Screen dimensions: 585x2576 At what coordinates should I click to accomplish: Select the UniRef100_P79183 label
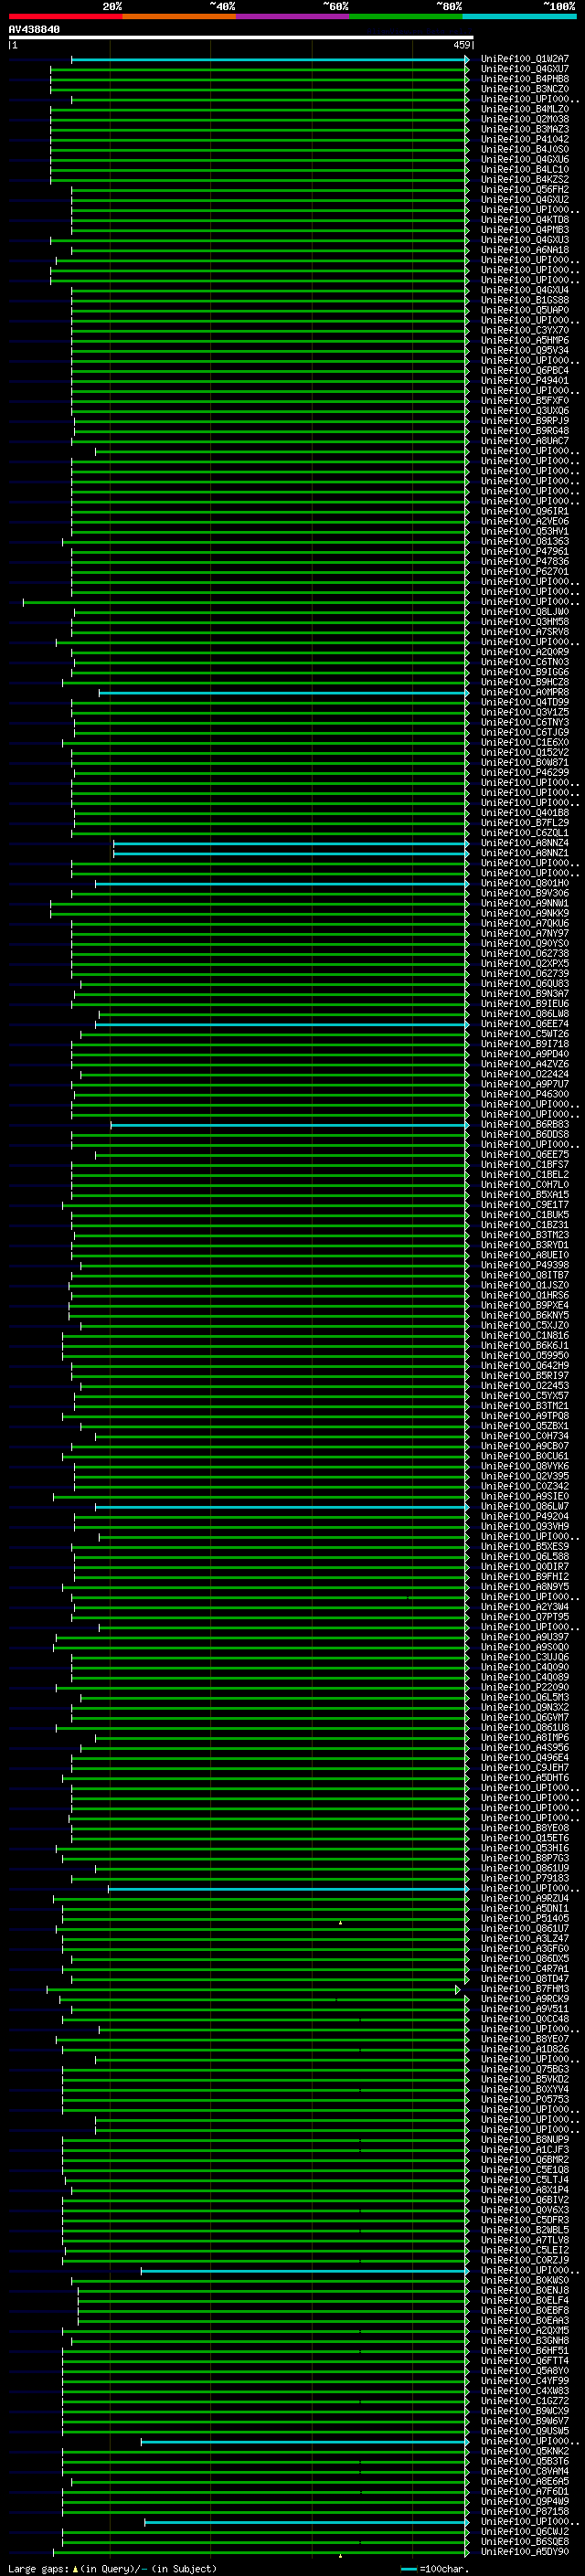coord(524,1878)
